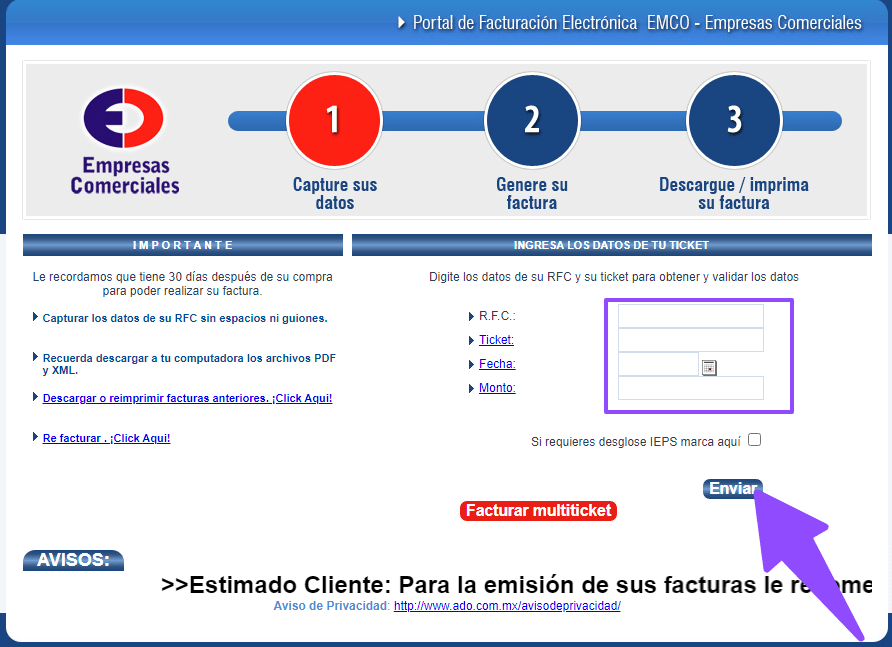Image resolution: width=892 pixels, height=647 pixels.
Task: Select step 2 Genere su factura circle
Action: coord(532,120)
